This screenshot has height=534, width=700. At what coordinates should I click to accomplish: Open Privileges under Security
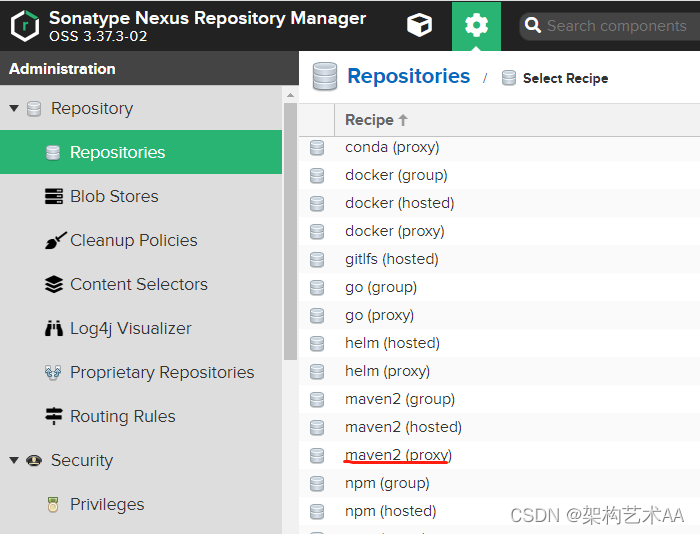(107, 504)
